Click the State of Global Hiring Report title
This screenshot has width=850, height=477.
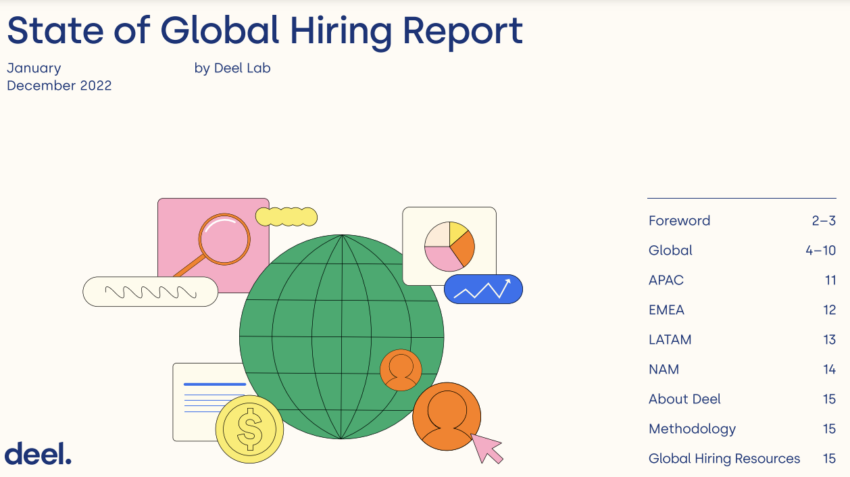click(x=265, y=30)
